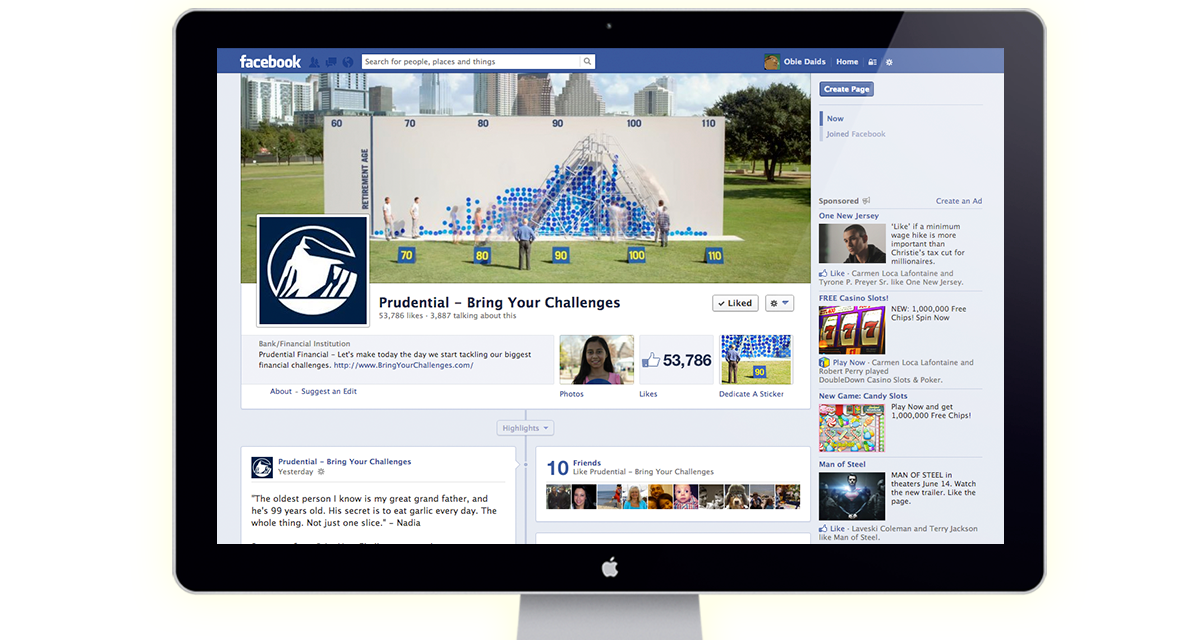Open the FREE Casino Slots! ad title
Image resolution: width=1200 pixels, height=640 pixels.
[854, 298]
